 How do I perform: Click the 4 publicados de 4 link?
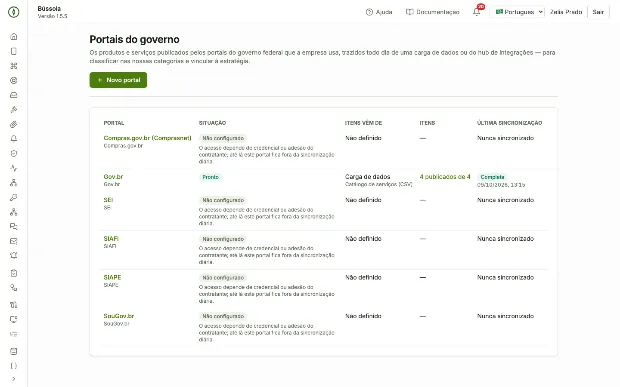pos(445,177)
